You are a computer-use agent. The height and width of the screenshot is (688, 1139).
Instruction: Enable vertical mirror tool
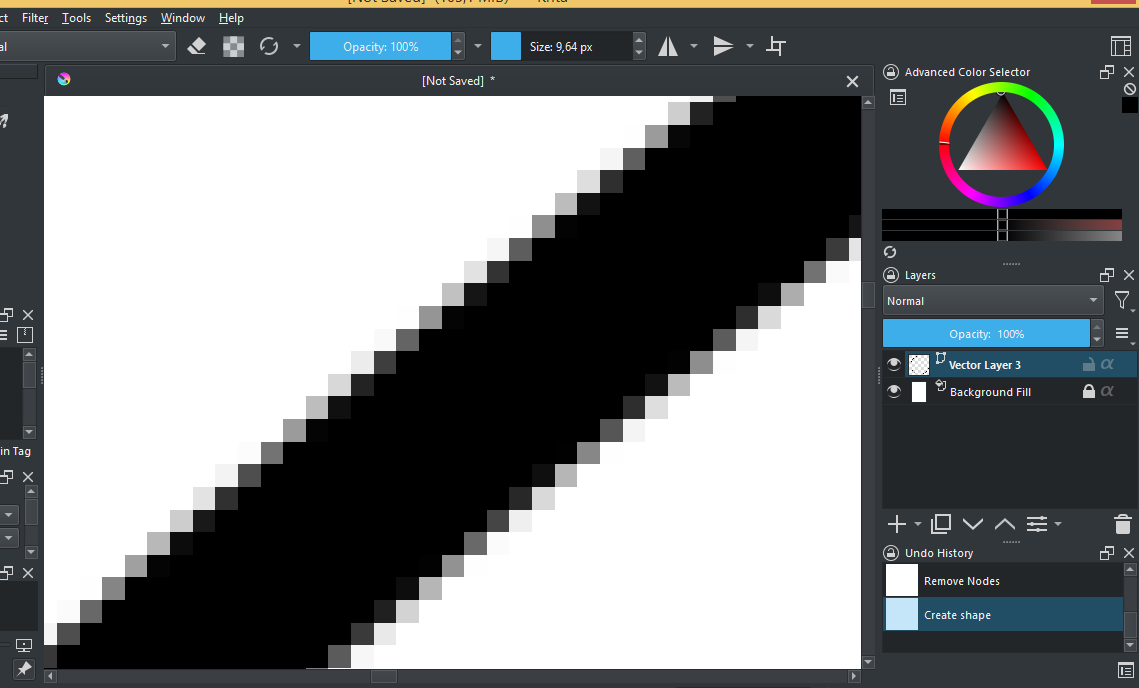coord(723,46)
